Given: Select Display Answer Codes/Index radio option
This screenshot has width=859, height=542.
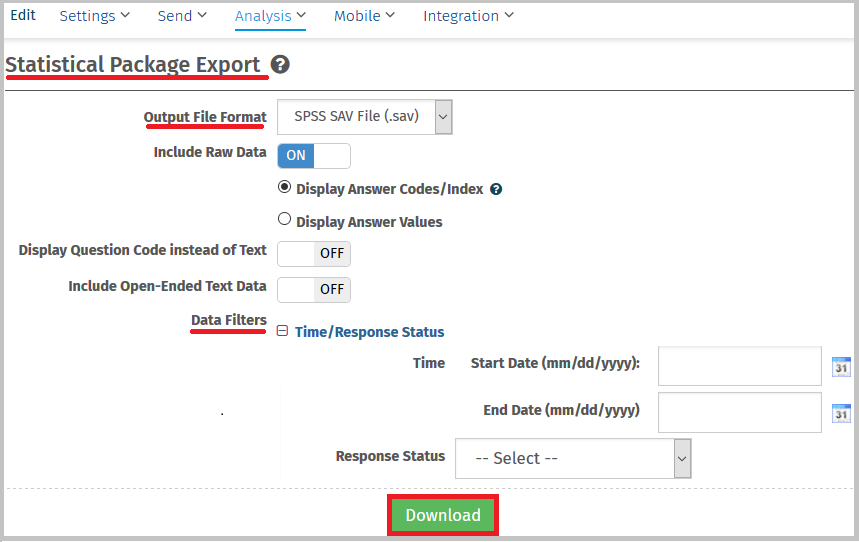Looking at the screenshot, I should pyautogui.click(x=284, y=187).
